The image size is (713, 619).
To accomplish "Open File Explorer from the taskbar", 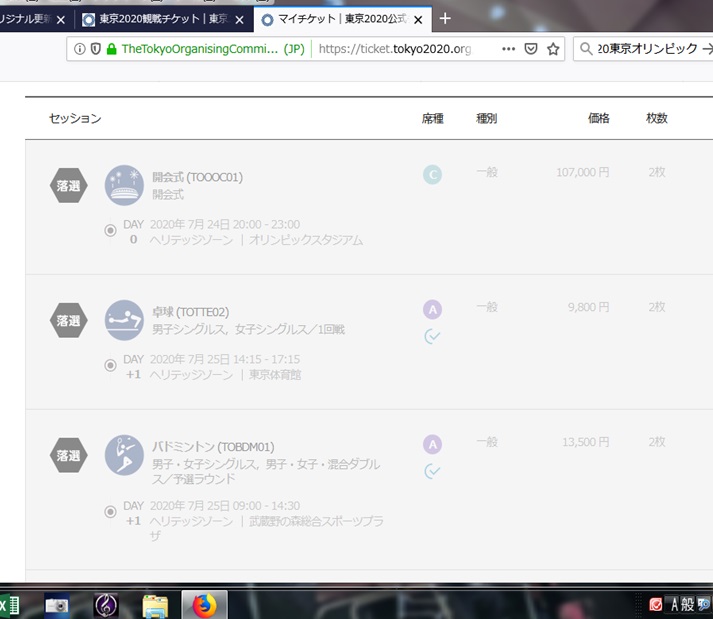I will (156, 606).
